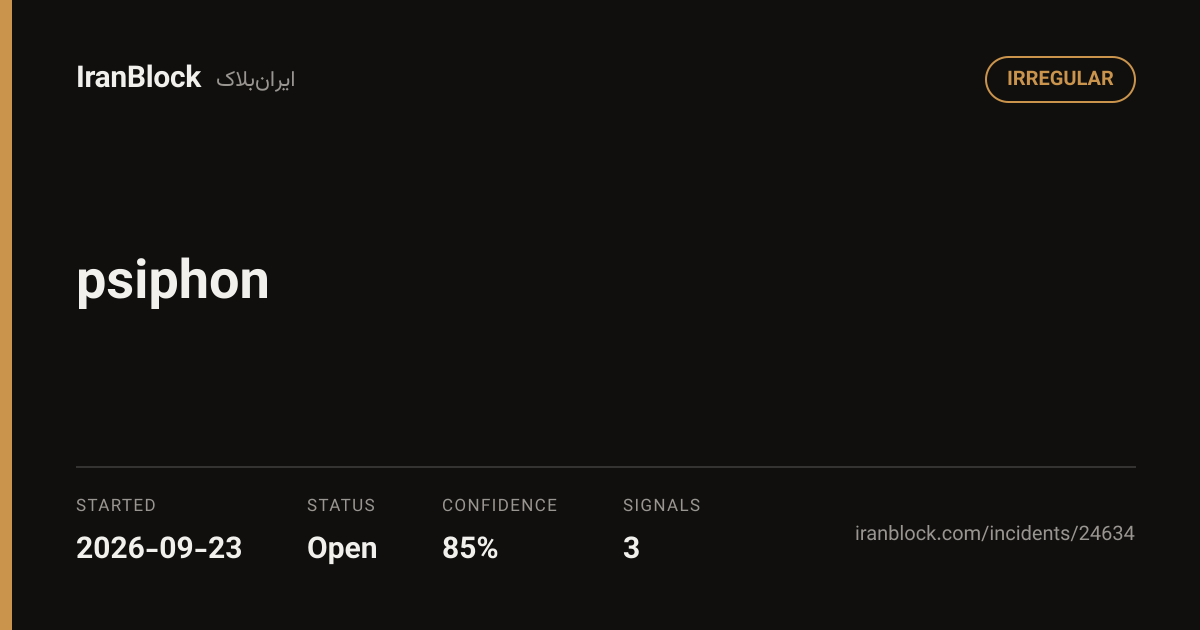The height and width of the screenshot is (630, 1200).
Task: Click the orange accent bar on left edge
Action: click(x=6, y=315)
